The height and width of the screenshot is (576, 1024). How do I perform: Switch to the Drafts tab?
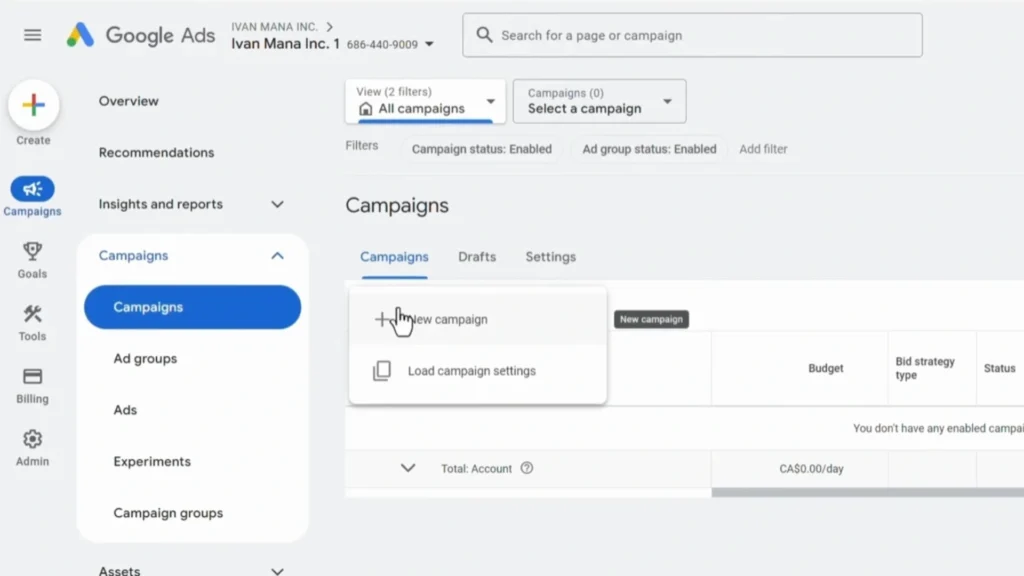click(477, 257)
